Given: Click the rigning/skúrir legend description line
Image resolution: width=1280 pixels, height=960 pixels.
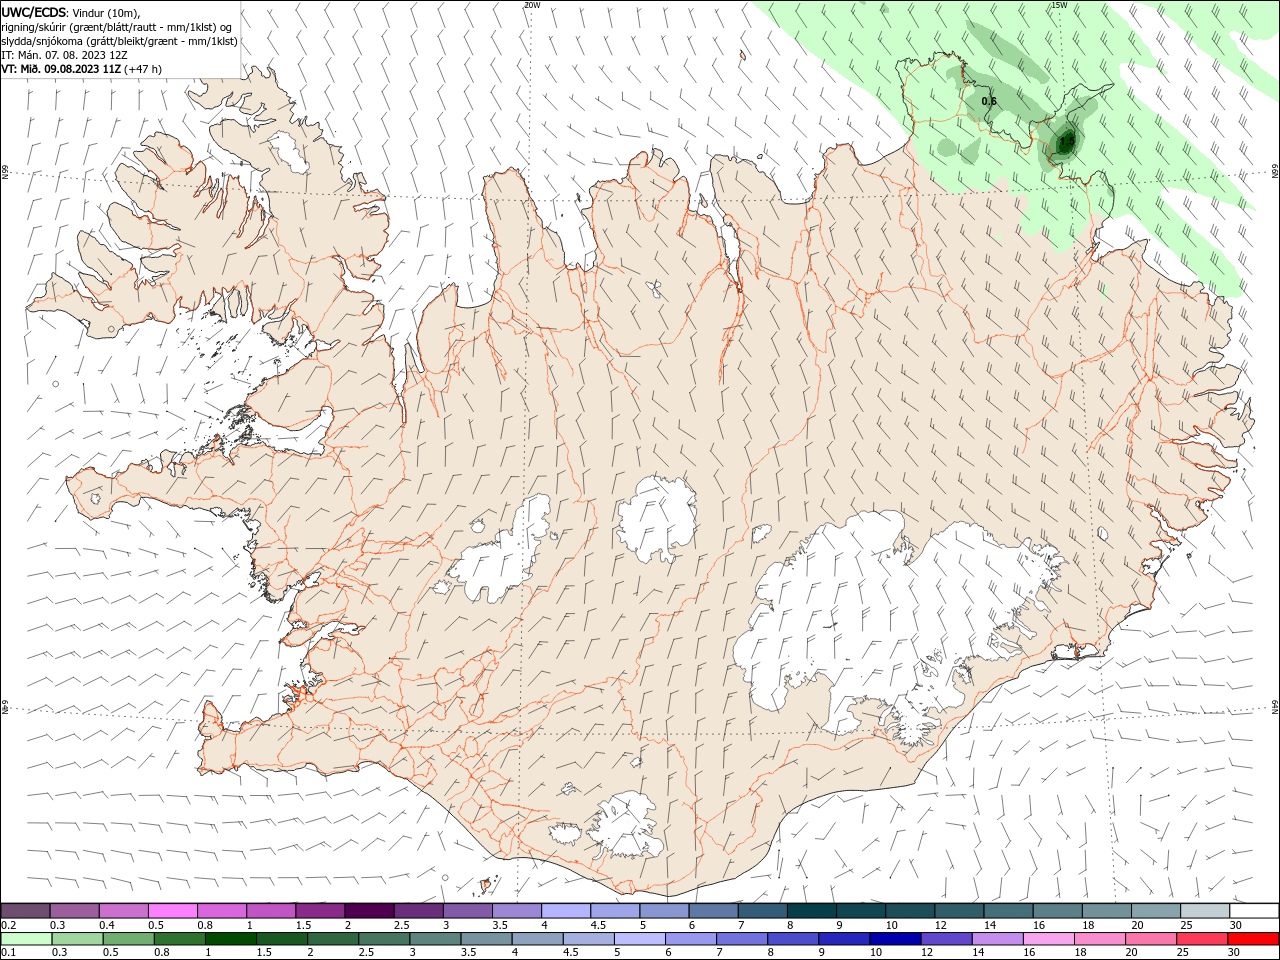Looking at the screenshot, I should (117, 27).
